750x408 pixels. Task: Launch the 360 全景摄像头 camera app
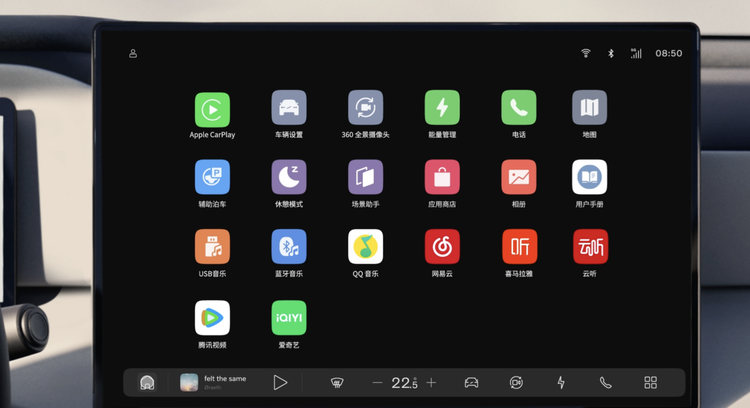[365, 108]
